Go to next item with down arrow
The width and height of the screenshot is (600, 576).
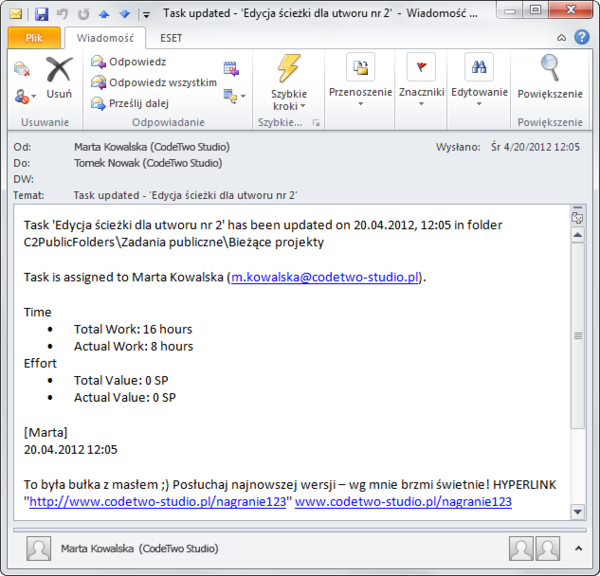point(125,14)
